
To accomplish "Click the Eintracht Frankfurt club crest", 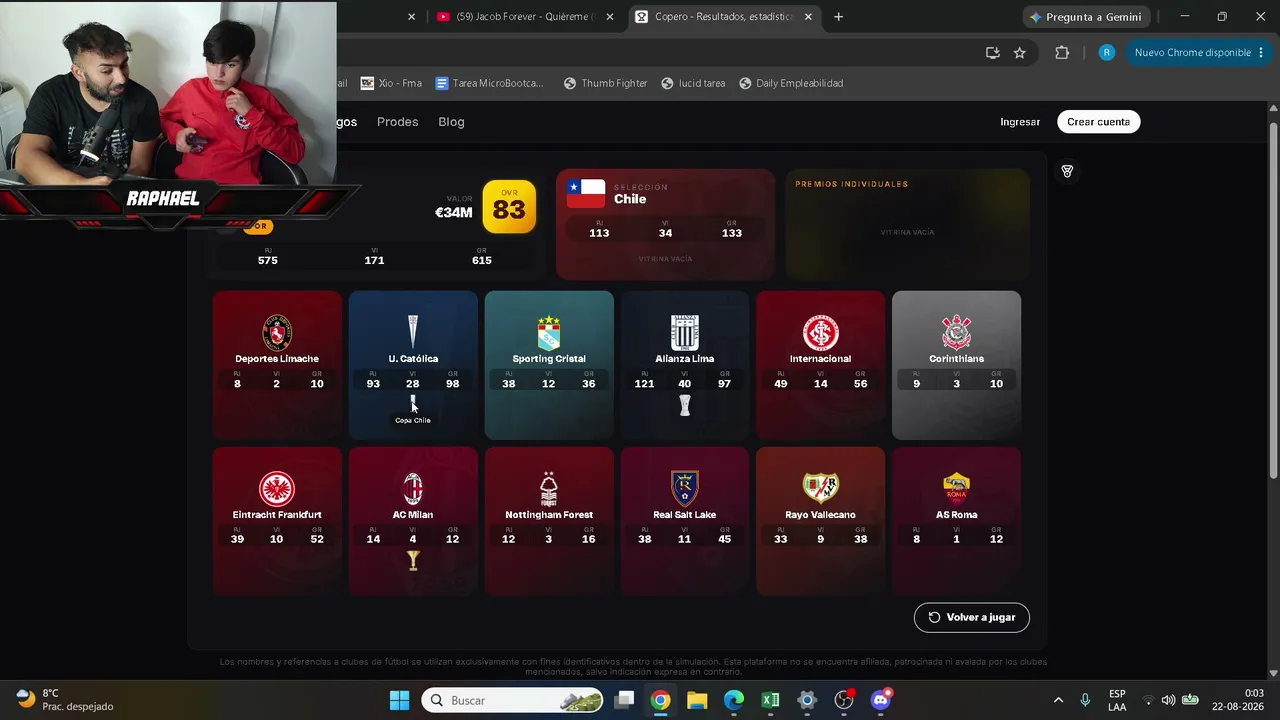I will 277,489.
